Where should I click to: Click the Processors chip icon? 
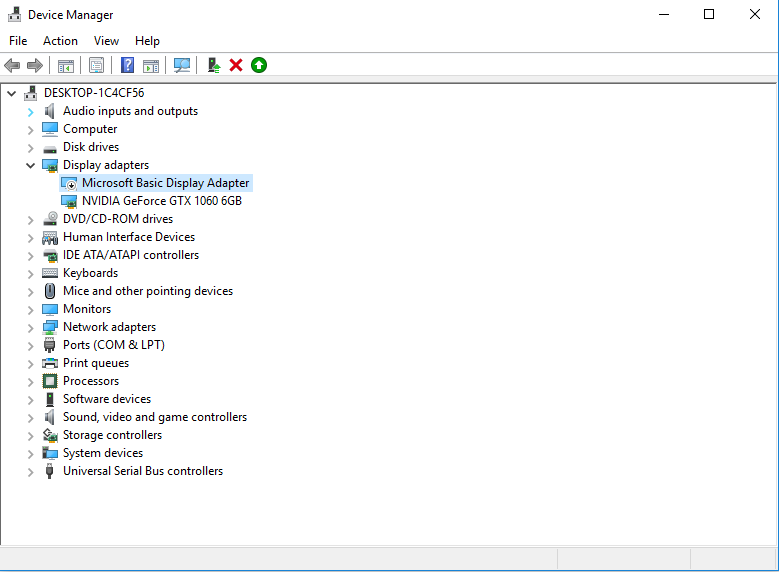(50, 381)
